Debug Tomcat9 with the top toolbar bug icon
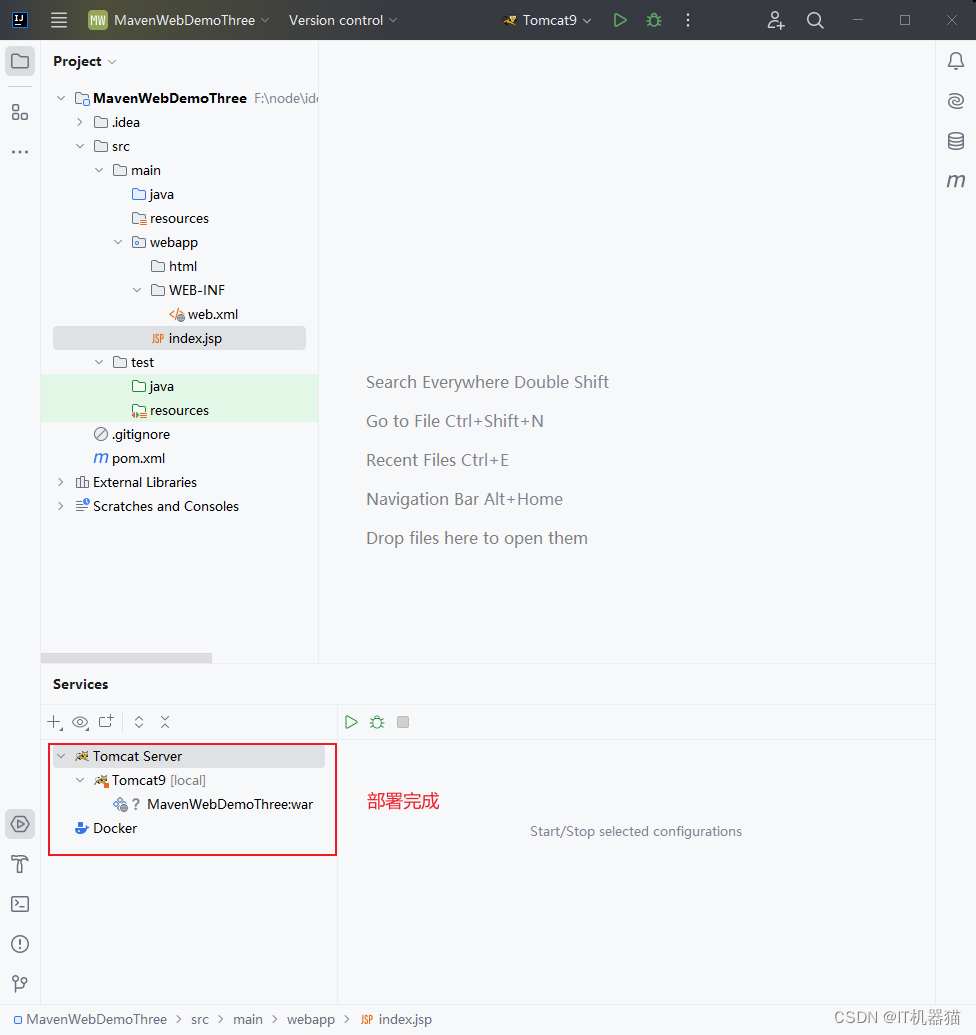 tap(653, 20)
